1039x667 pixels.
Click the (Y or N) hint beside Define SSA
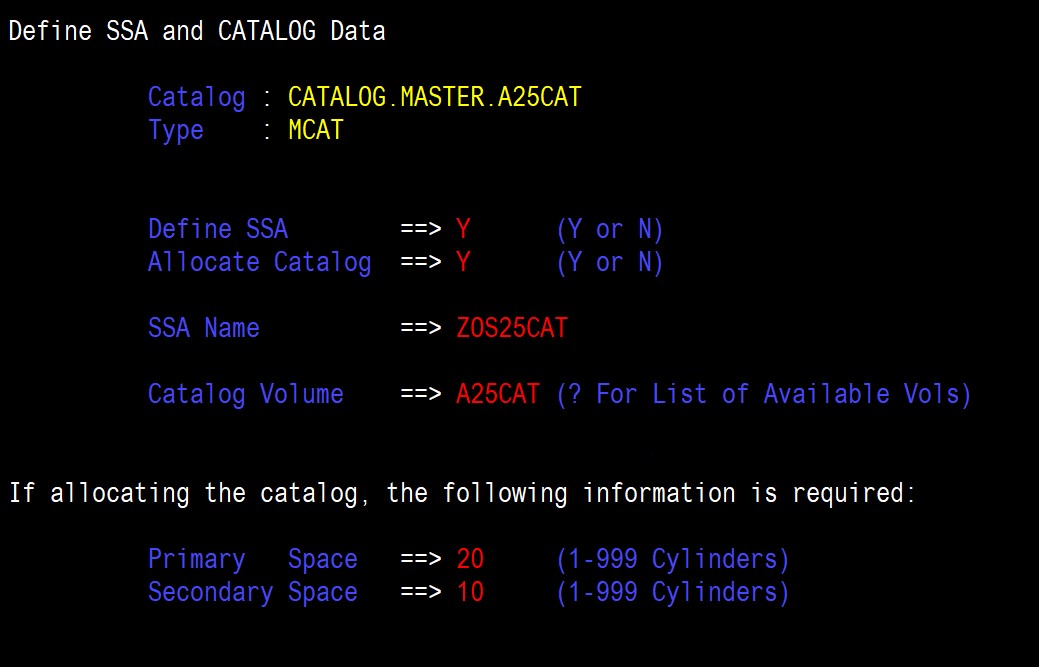[610, 230]
